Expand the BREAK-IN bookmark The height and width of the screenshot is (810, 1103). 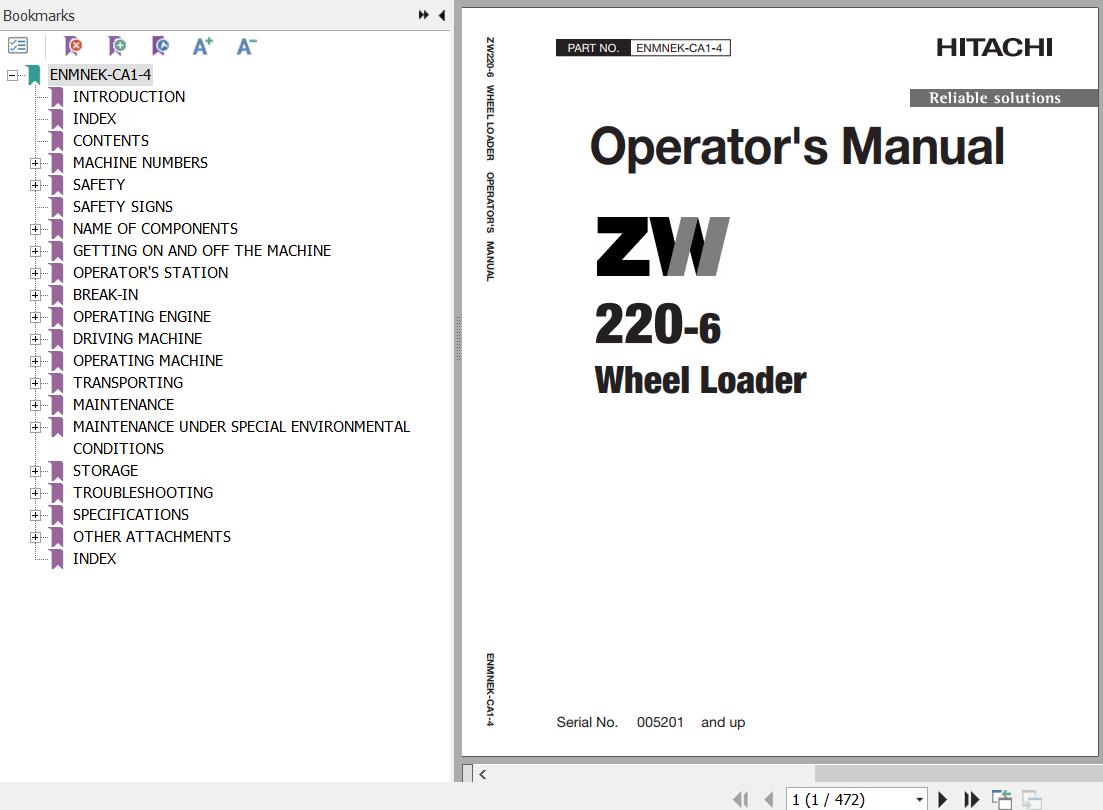(x=35, y=295)
